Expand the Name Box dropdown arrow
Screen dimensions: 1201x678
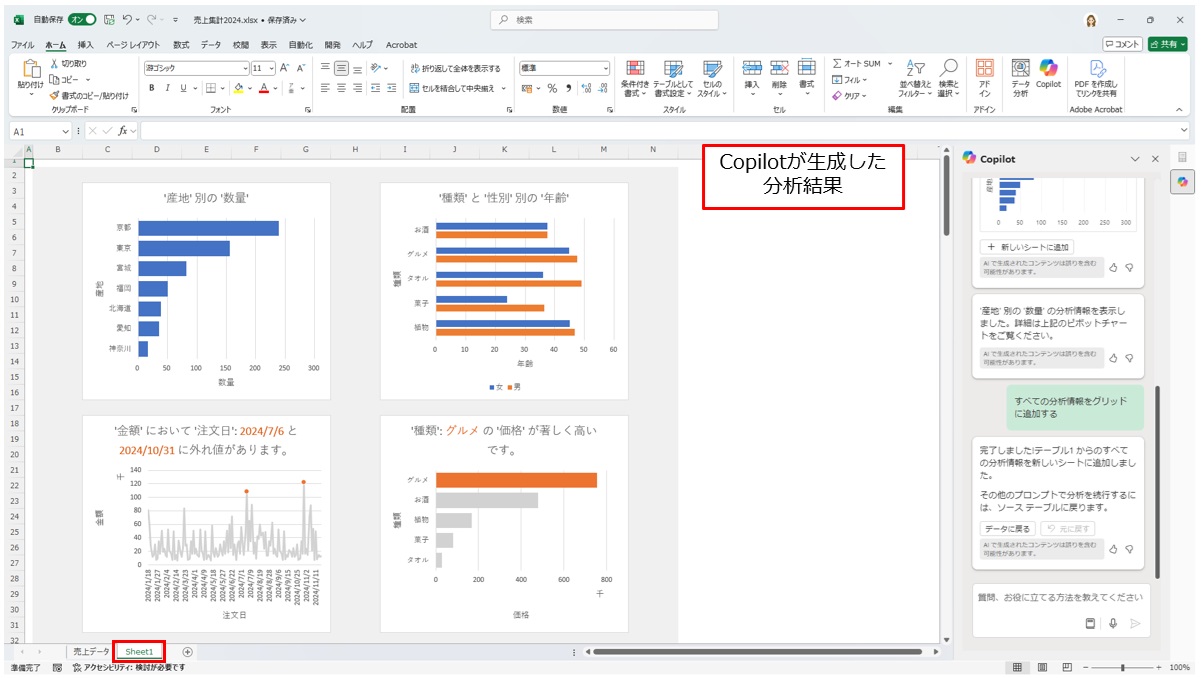click(66, 131)
